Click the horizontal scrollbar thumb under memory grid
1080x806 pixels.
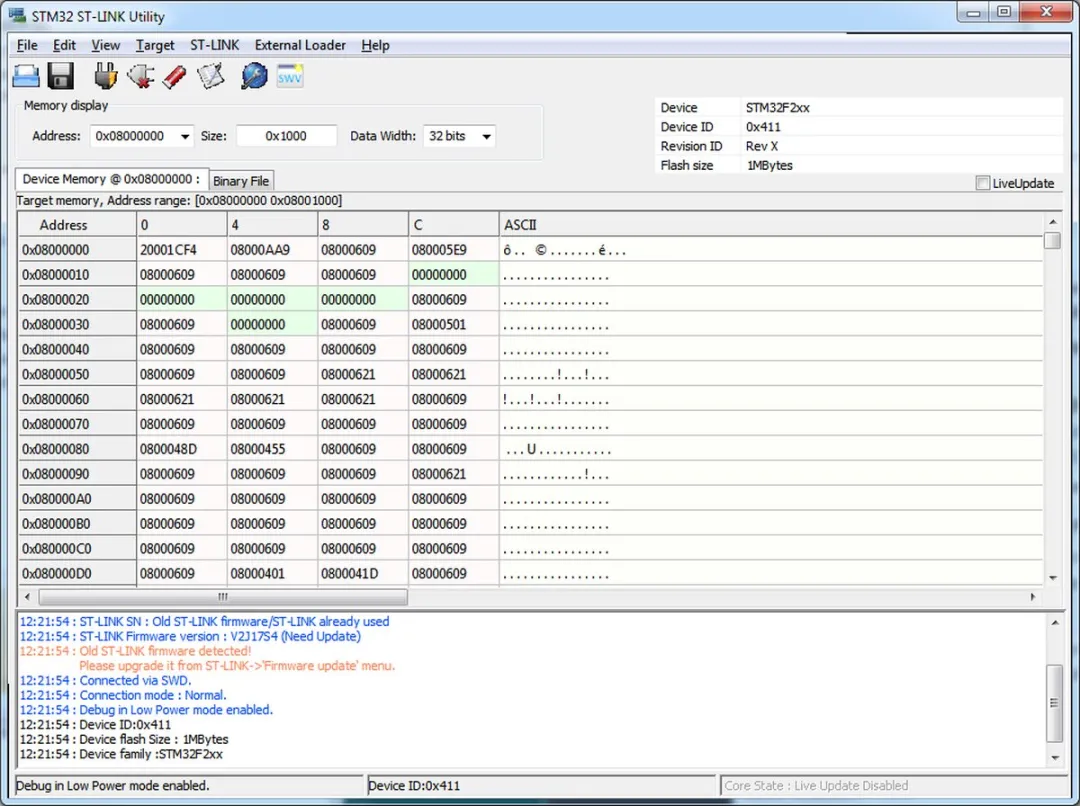(x=223, y=597)
